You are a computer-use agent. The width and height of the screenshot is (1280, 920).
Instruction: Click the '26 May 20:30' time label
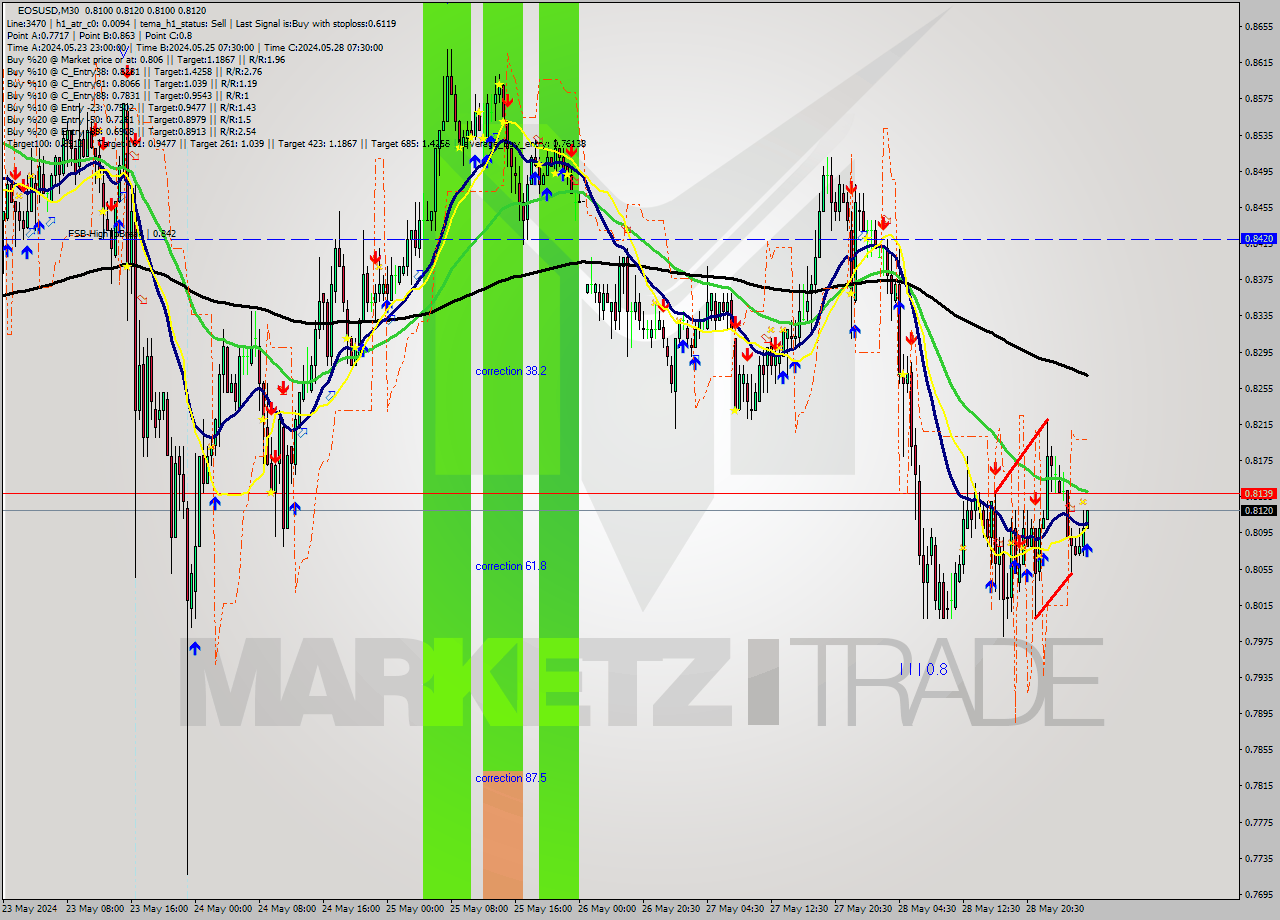[670, 909]
